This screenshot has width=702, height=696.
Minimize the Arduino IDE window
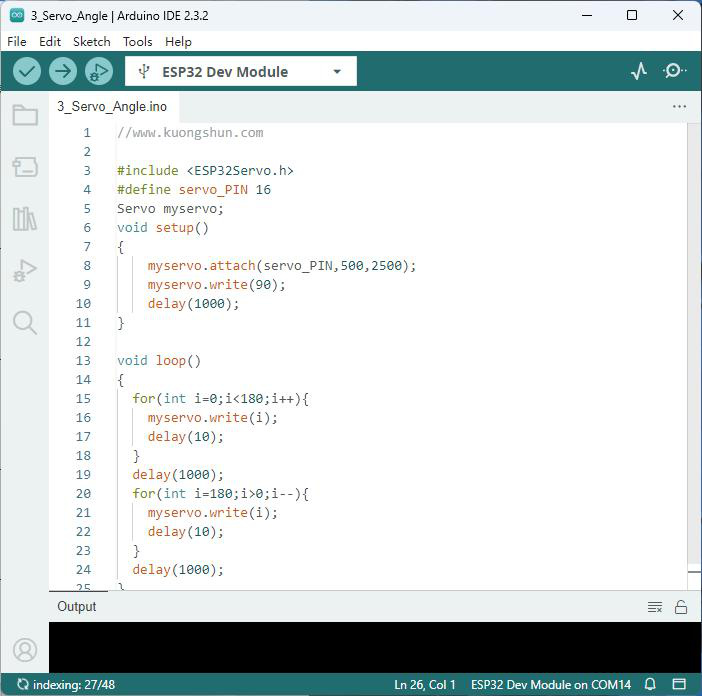click(x=587, y=15)
